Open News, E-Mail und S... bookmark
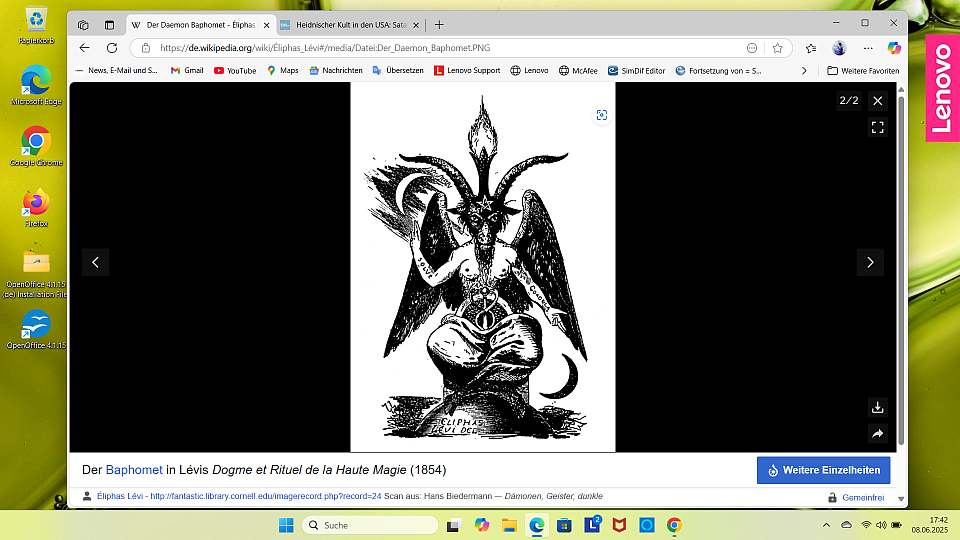 [x=116, y=70]
